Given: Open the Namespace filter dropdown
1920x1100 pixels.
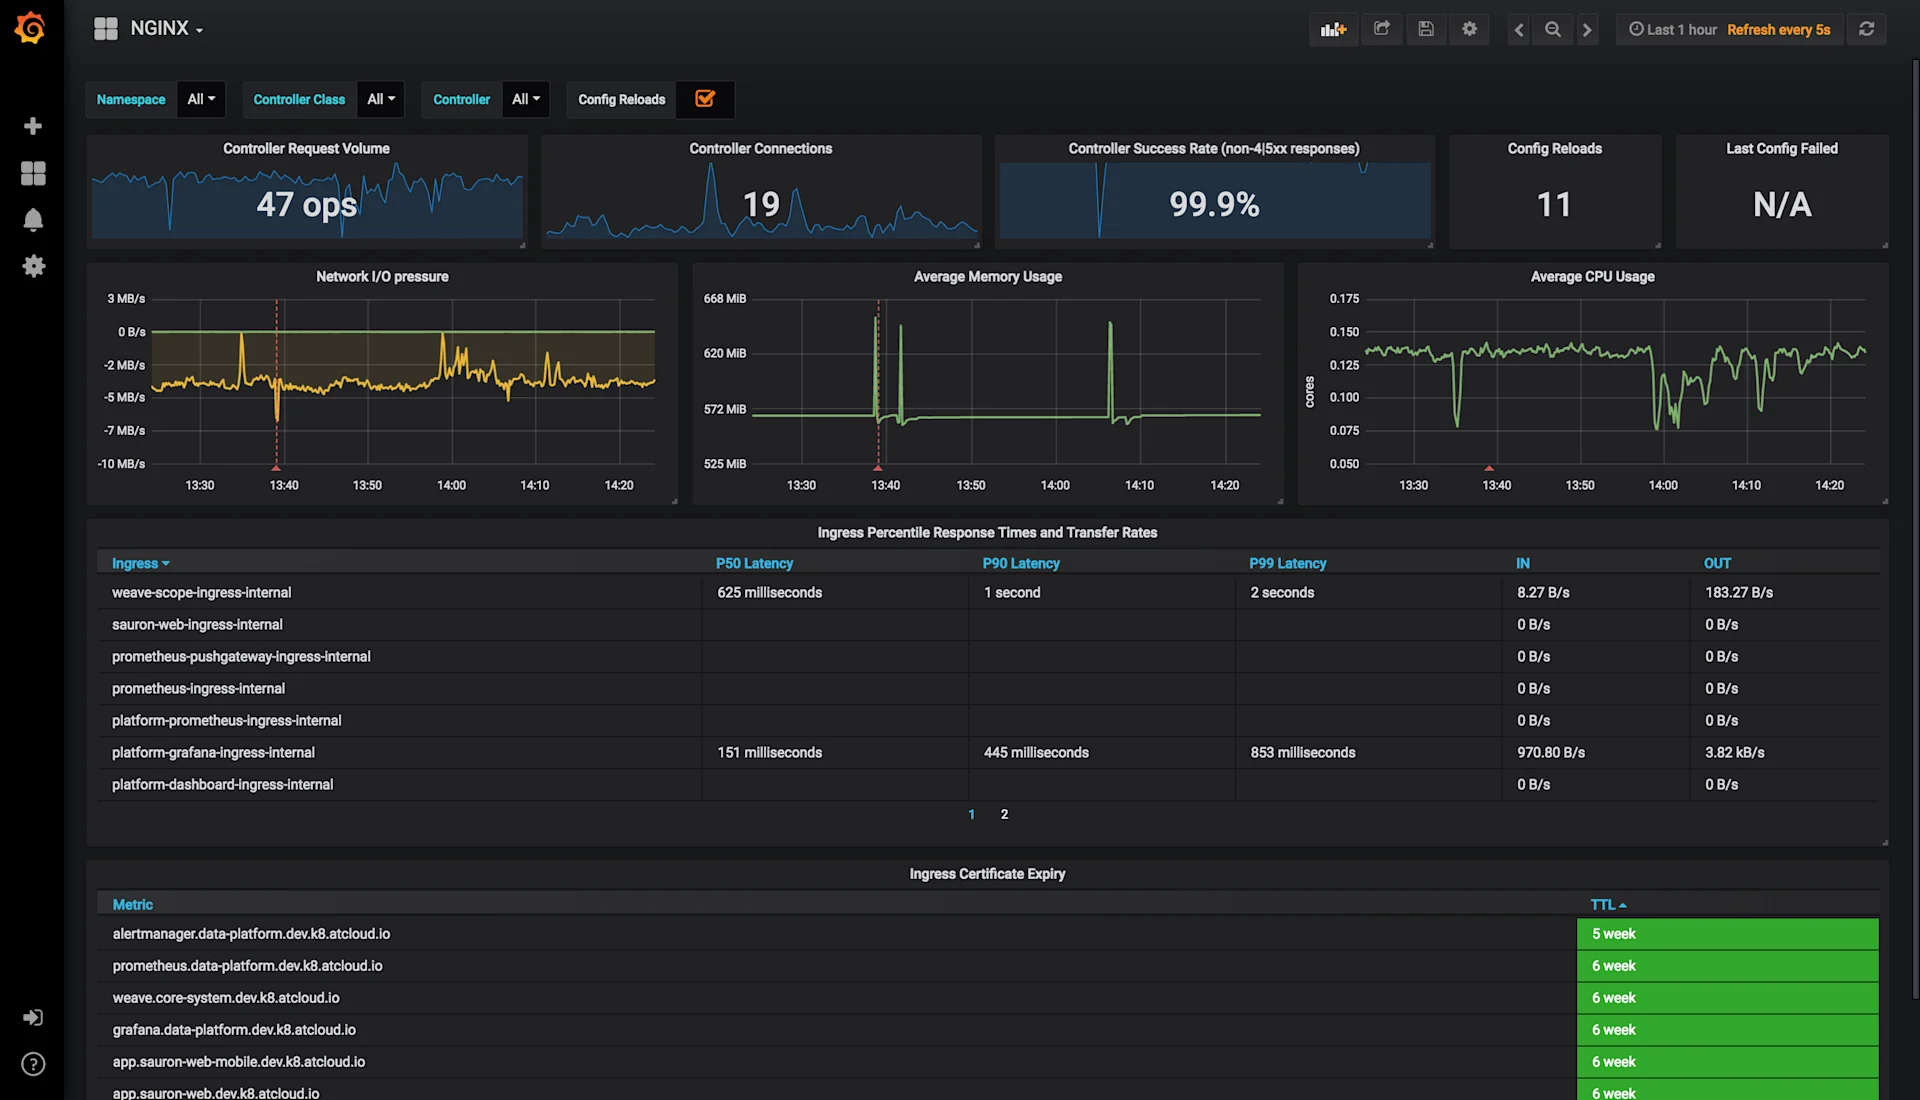Looking at the screenshot, I should click(x=200, y=99).
